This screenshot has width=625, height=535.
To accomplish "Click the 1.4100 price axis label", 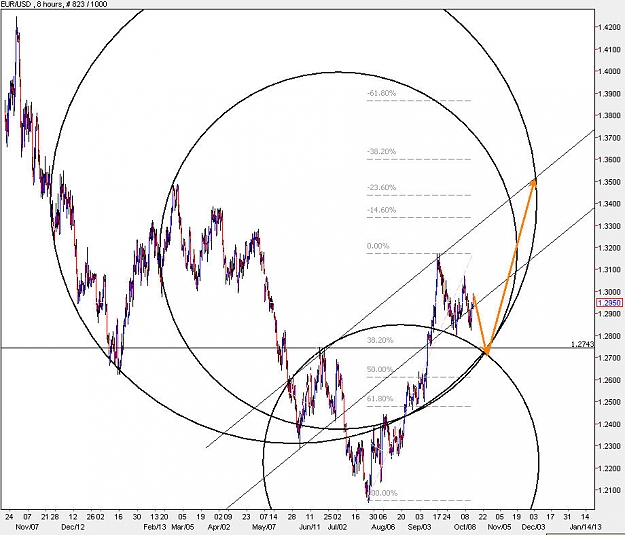I will coord(609,49).
